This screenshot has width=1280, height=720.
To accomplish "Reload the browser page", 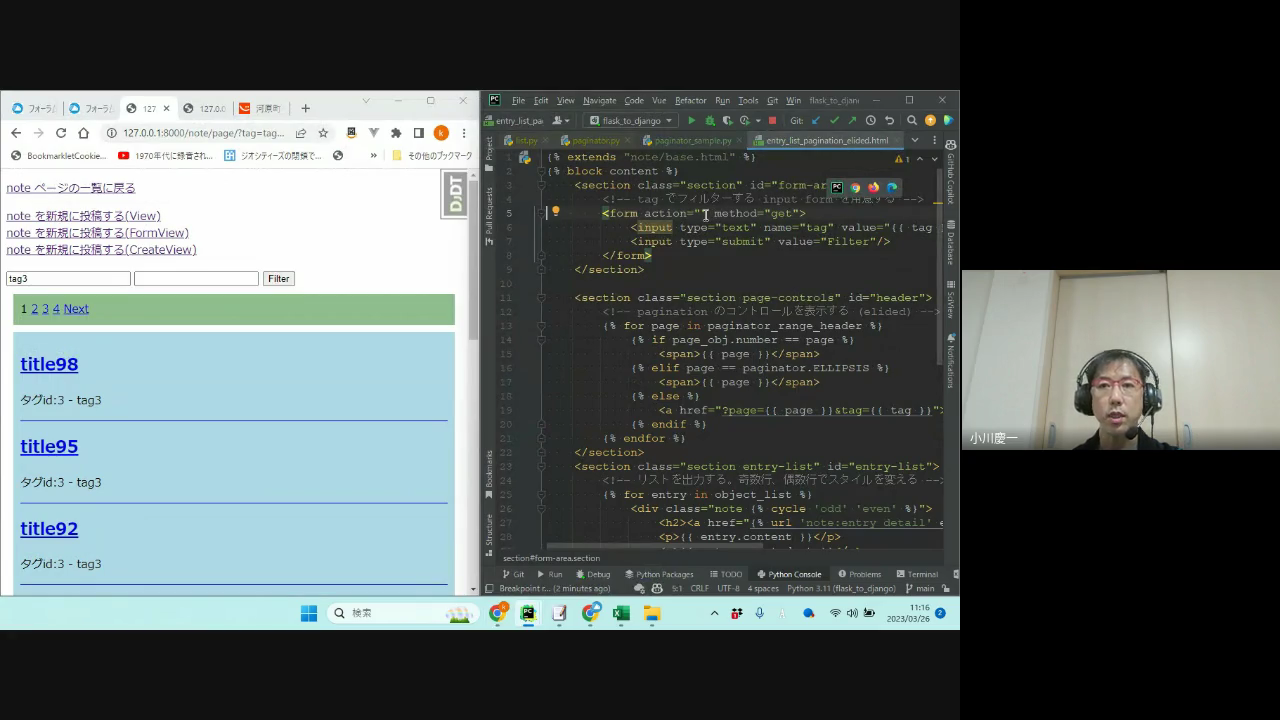I will [x=61, y=133].
